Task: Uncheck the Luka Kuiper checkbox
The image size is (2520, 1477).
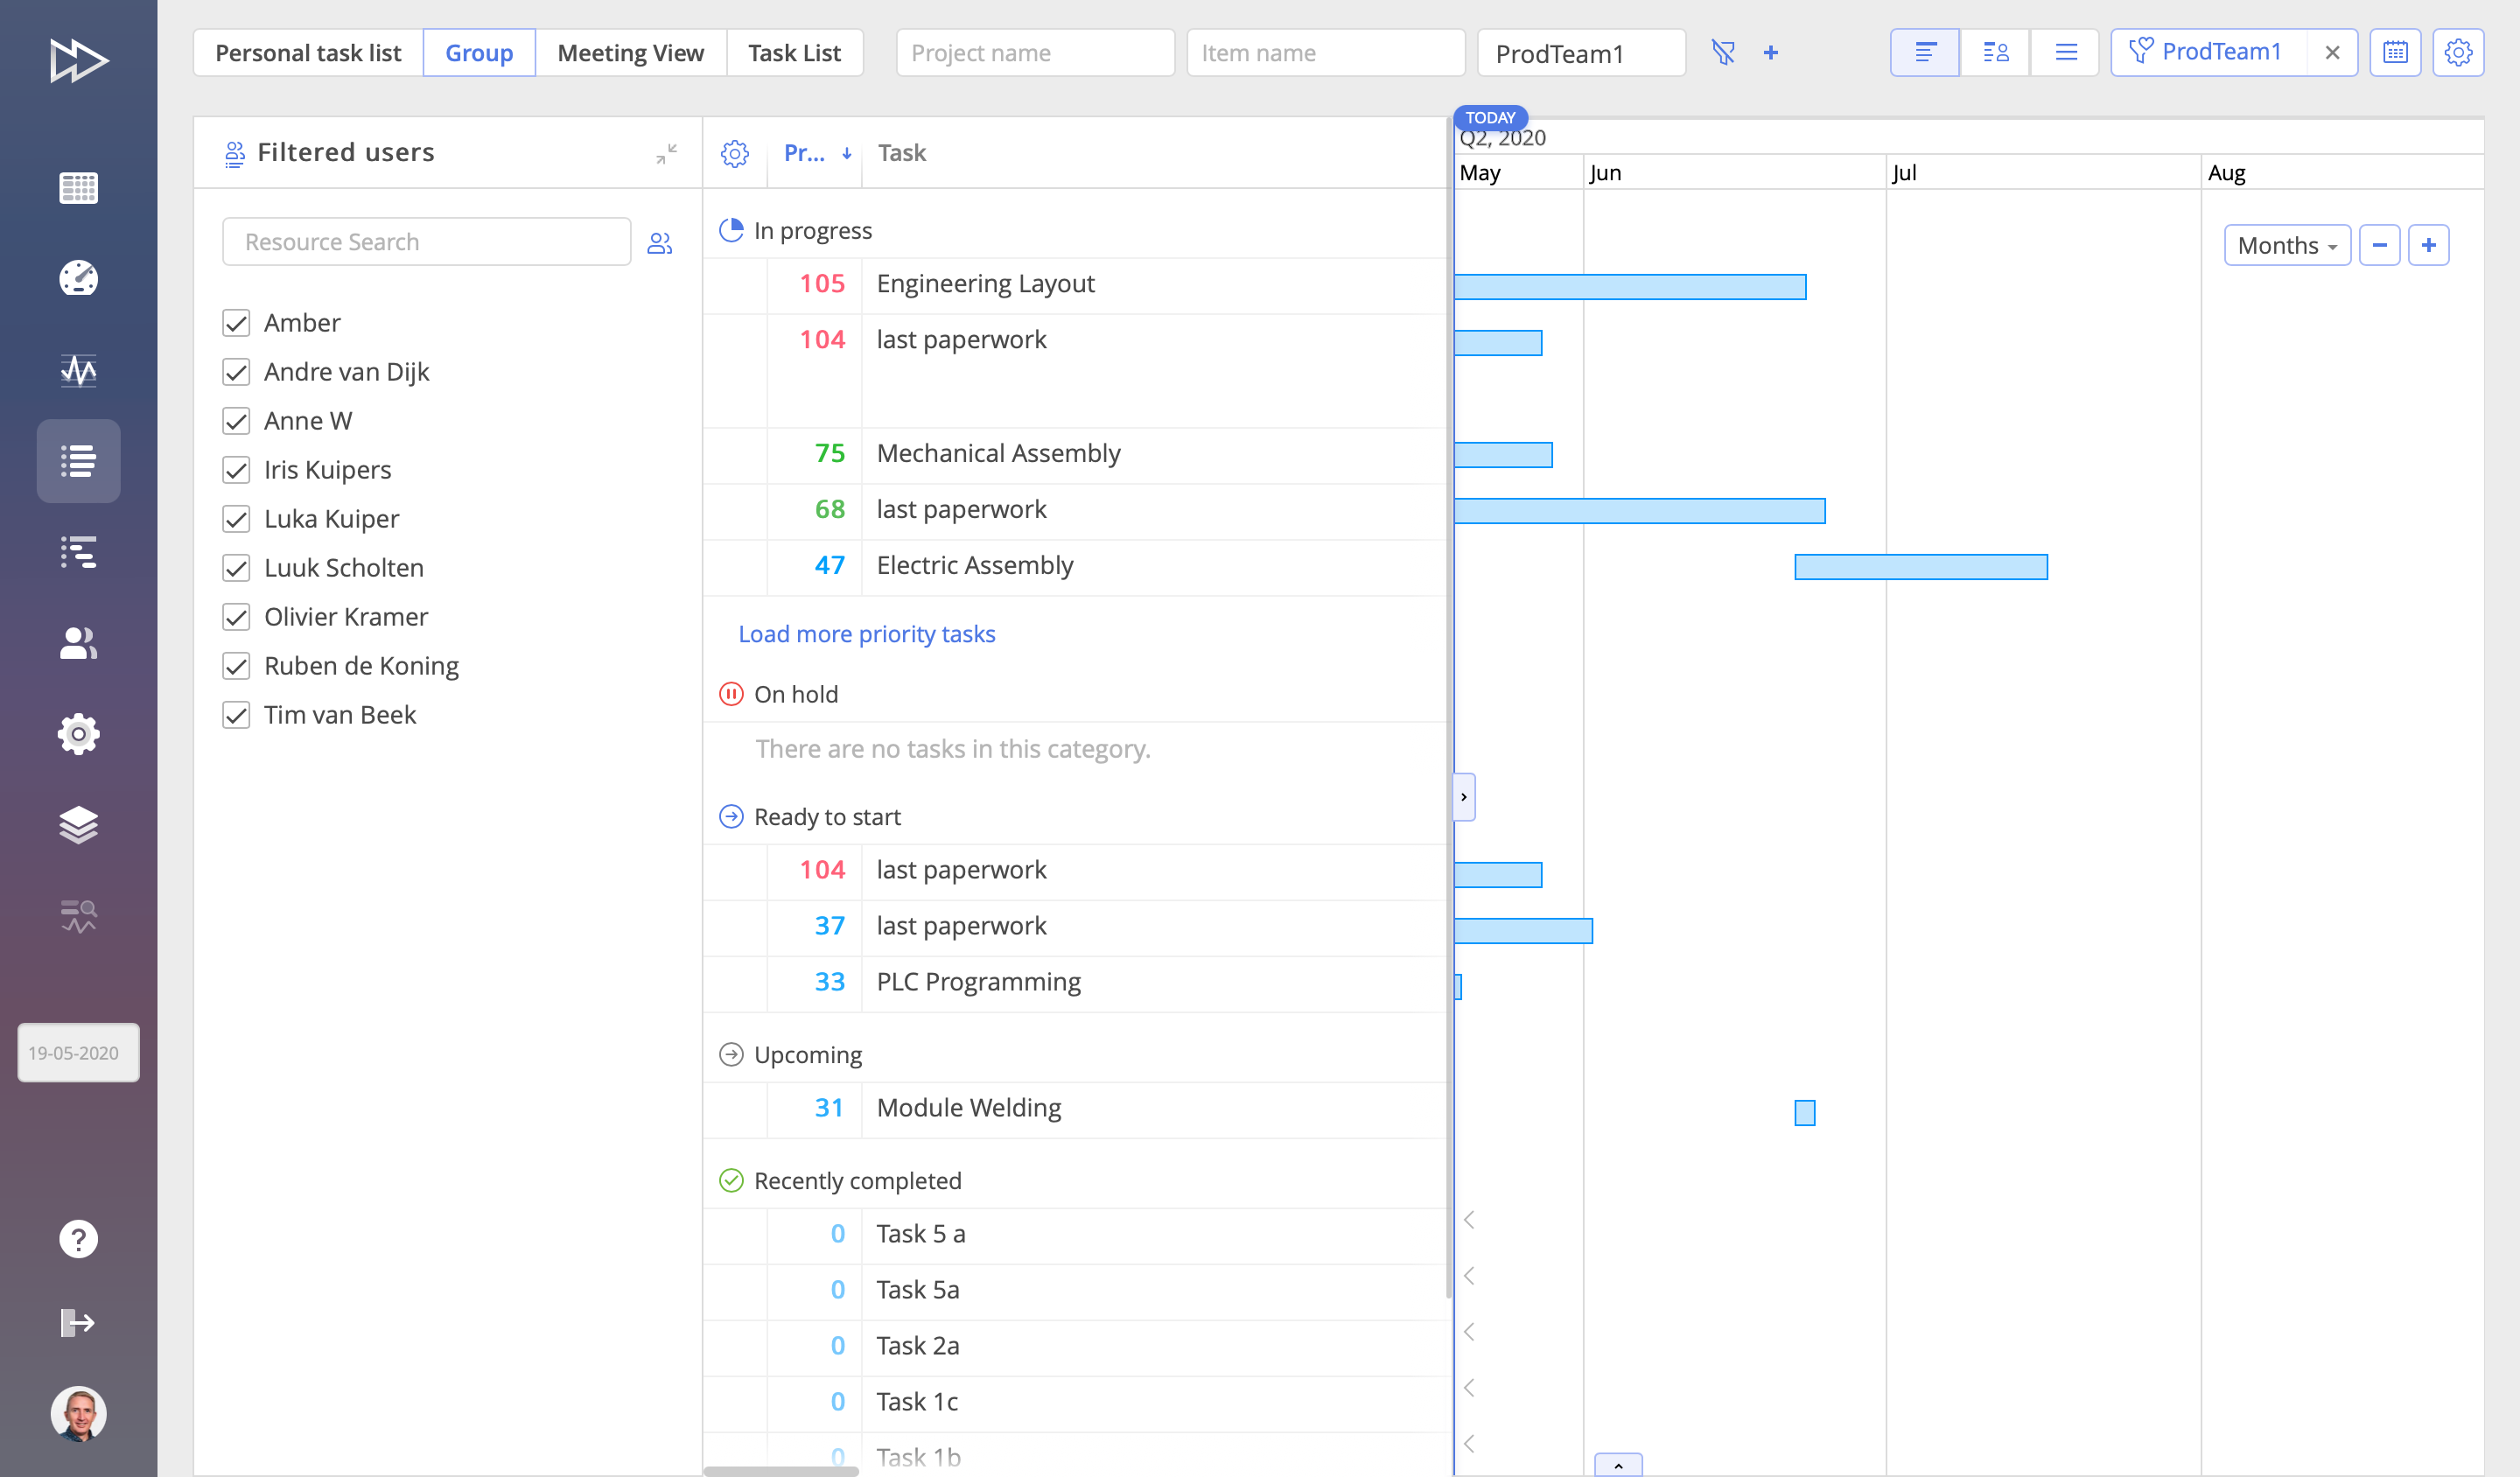Action: click(236, 519)
